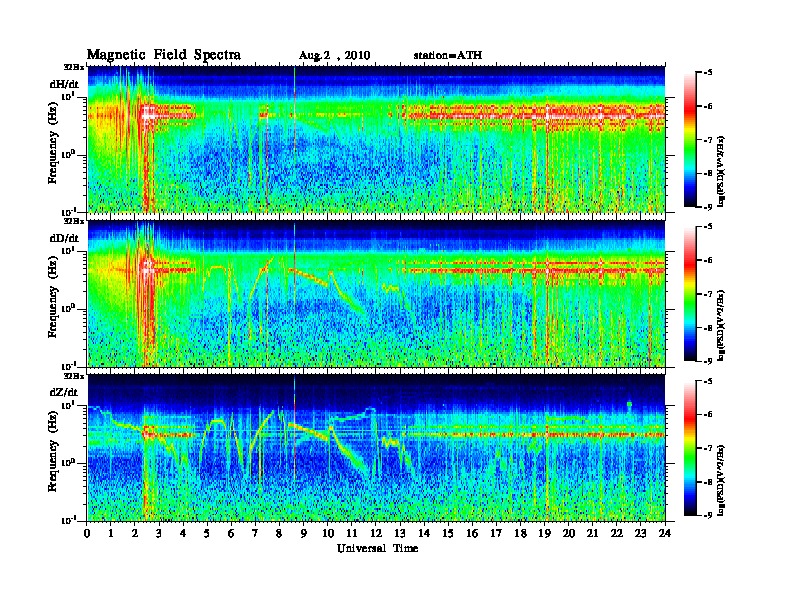
Task: Click hour 23 on the time axis
Action: [x=641, y=533]
